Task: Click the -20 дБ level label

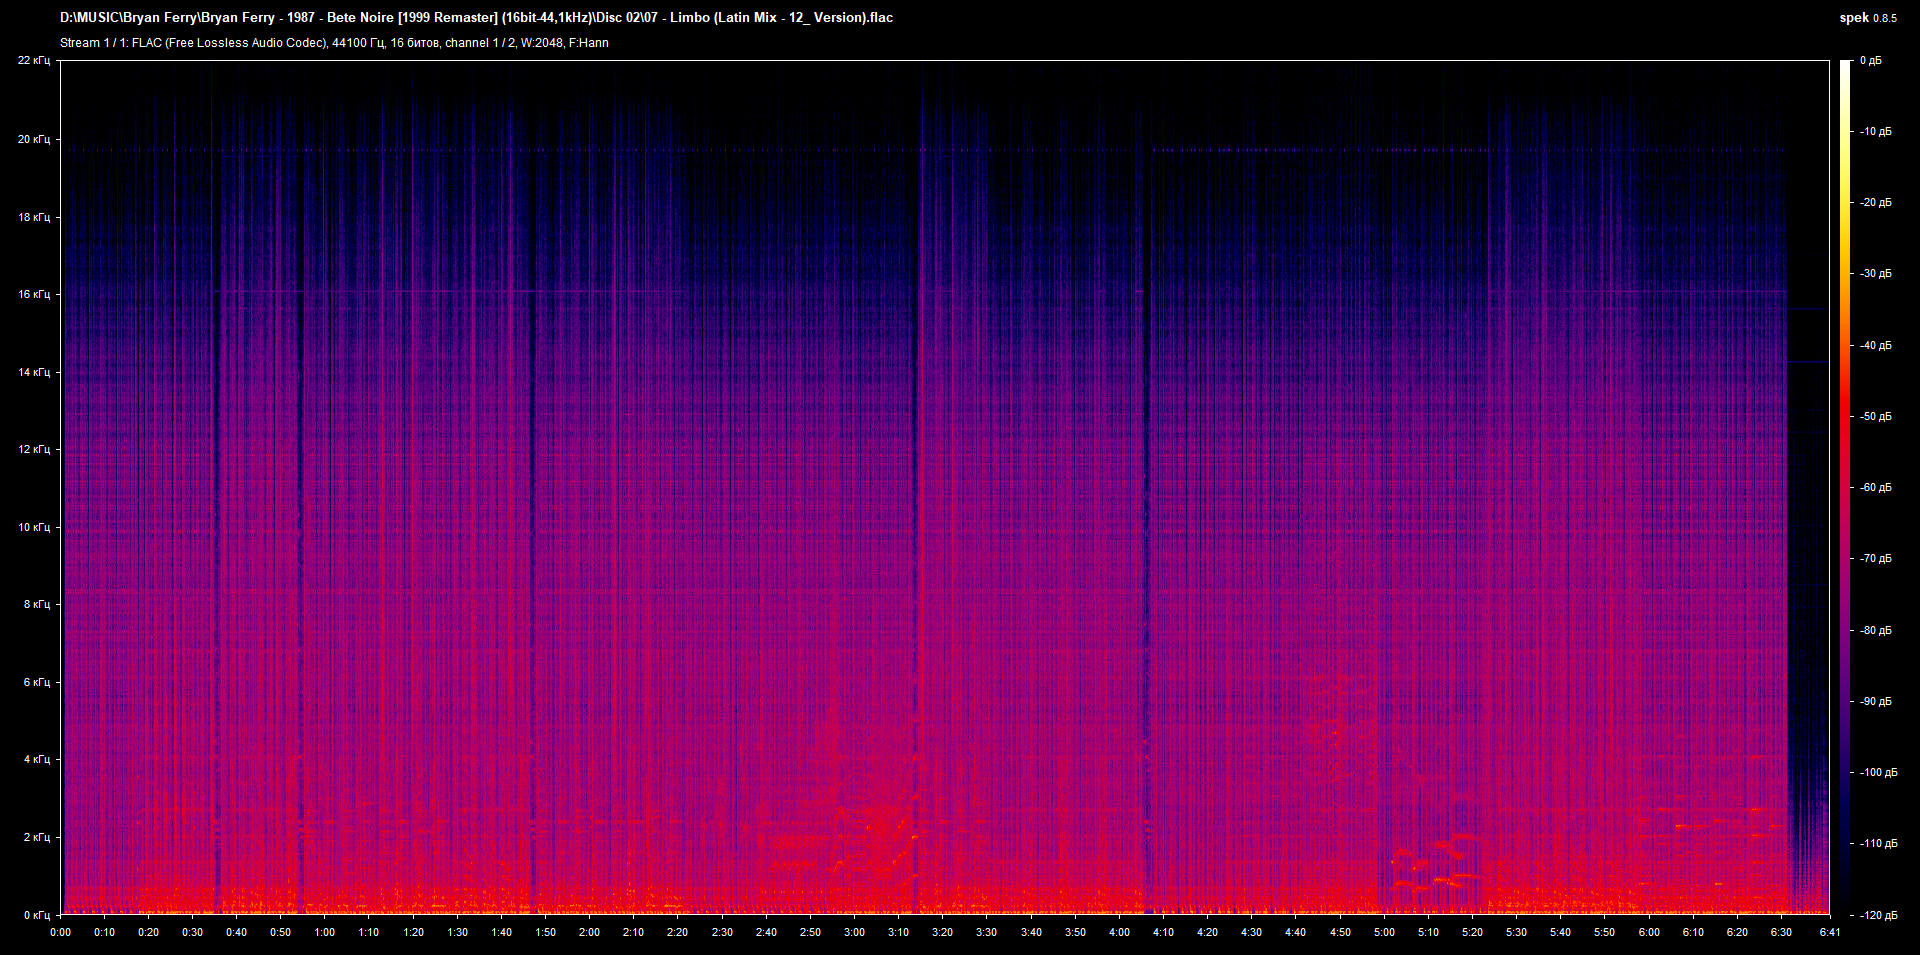Action: 1875,203
